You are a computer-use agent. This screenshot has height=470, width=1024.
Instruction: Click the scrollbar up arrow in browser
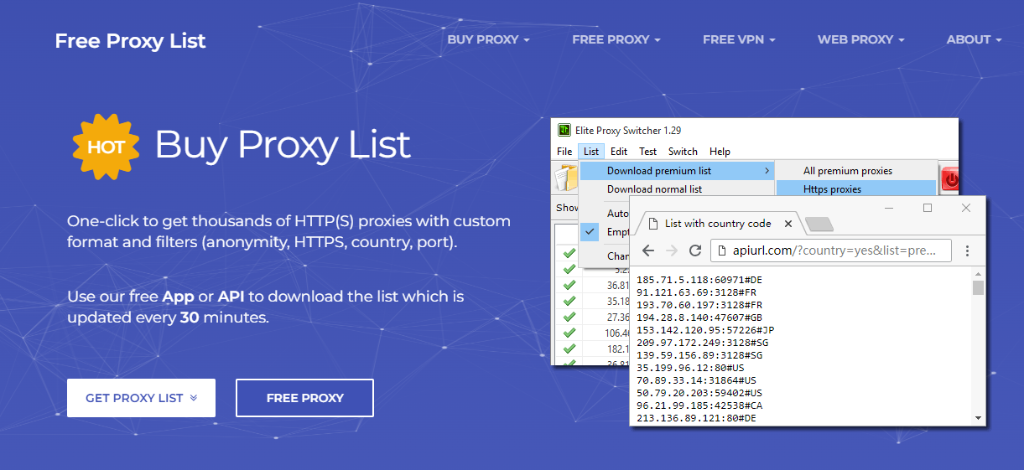978,274
